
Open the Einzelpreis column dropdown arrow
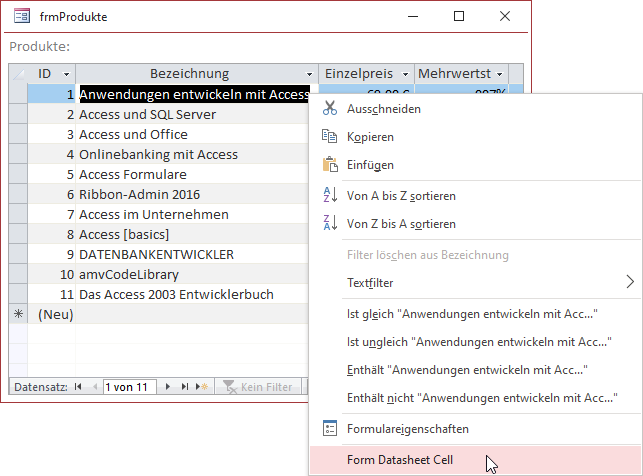point(405,74)
